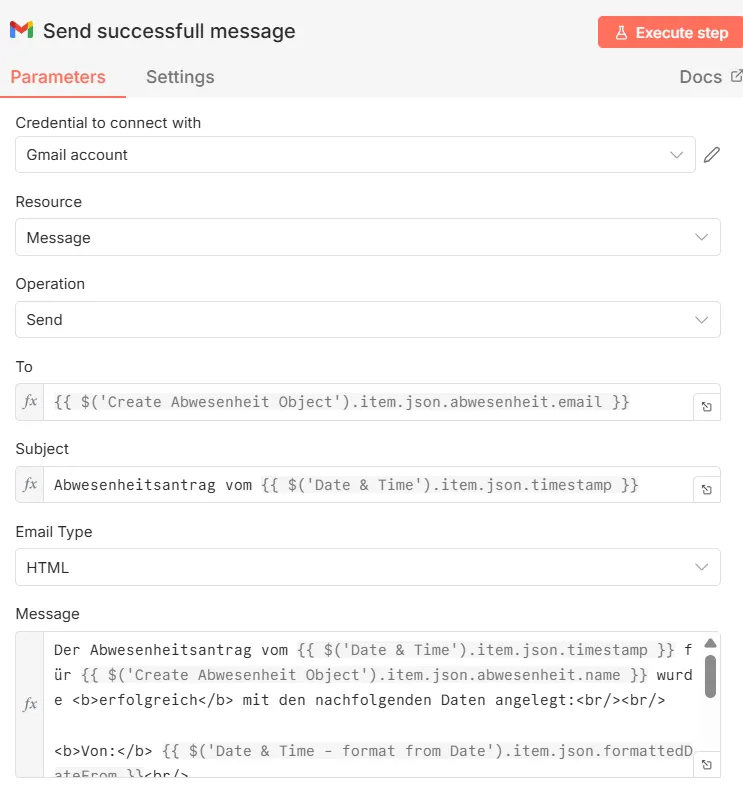
Task: Click the Execute step button
Action: pyautogui.click(x=671, y=32)
